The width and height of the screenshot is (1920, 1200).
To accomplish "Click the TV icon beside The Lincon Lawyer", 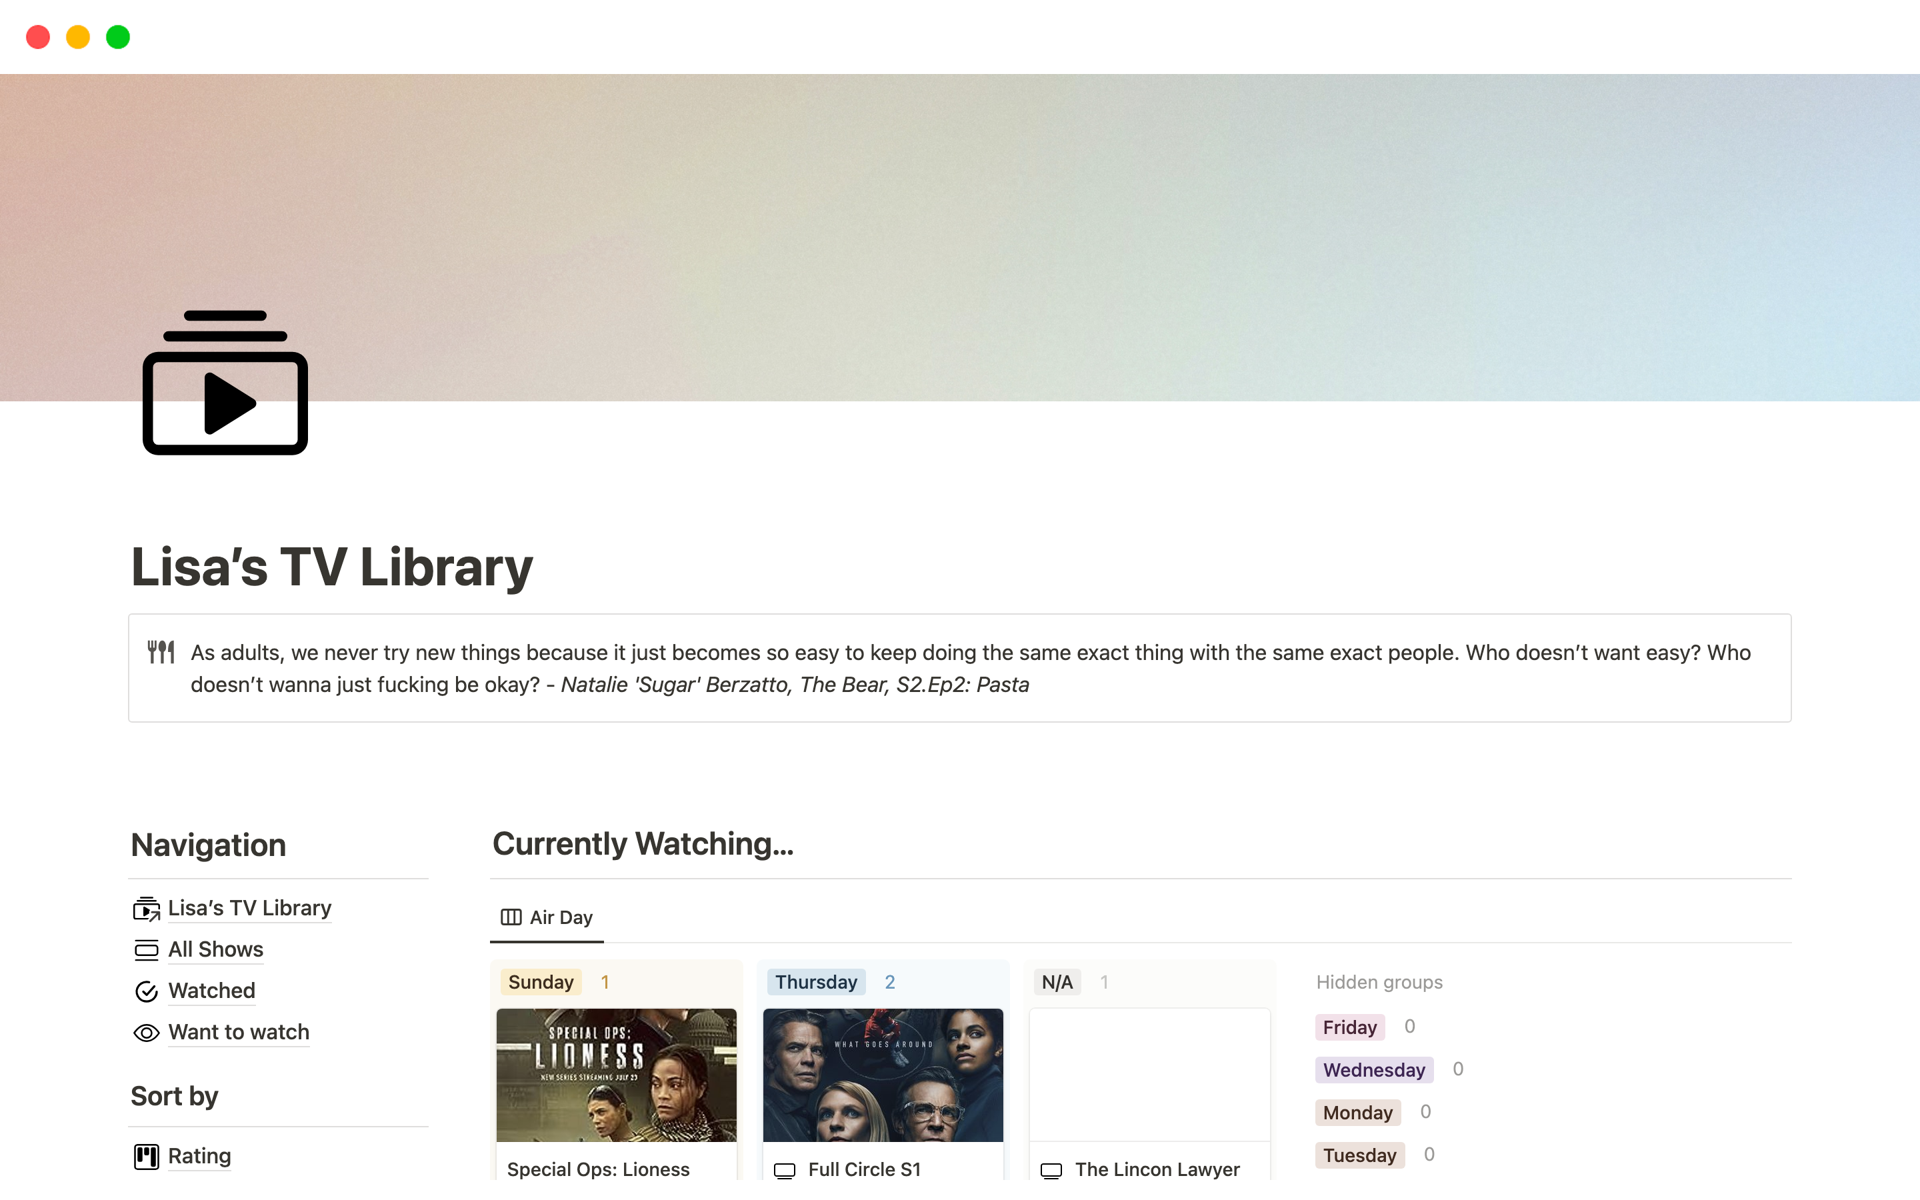I will click(1051, 1170).
